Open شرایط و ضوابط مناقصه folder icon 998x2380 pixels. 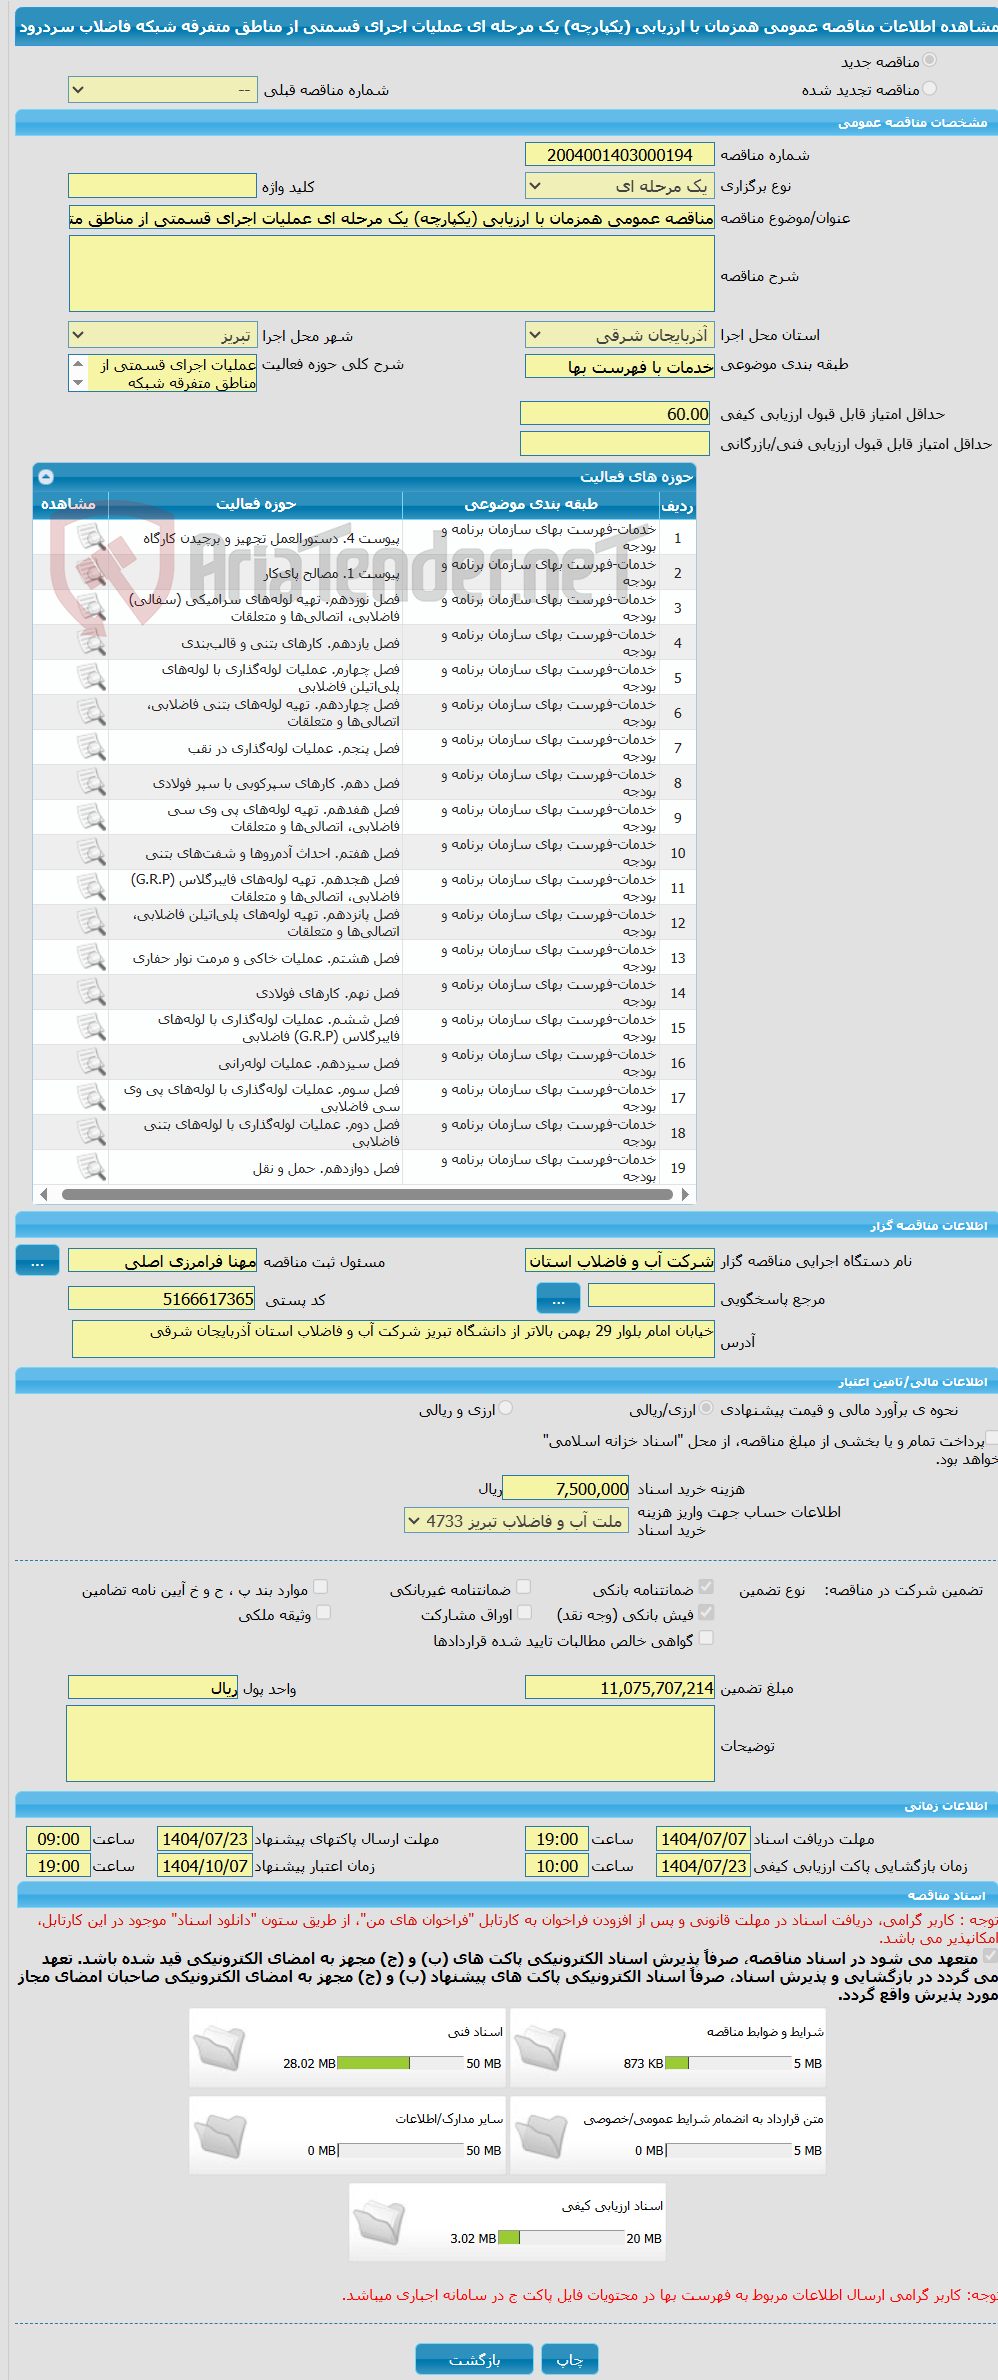(x=541, y=2048)
